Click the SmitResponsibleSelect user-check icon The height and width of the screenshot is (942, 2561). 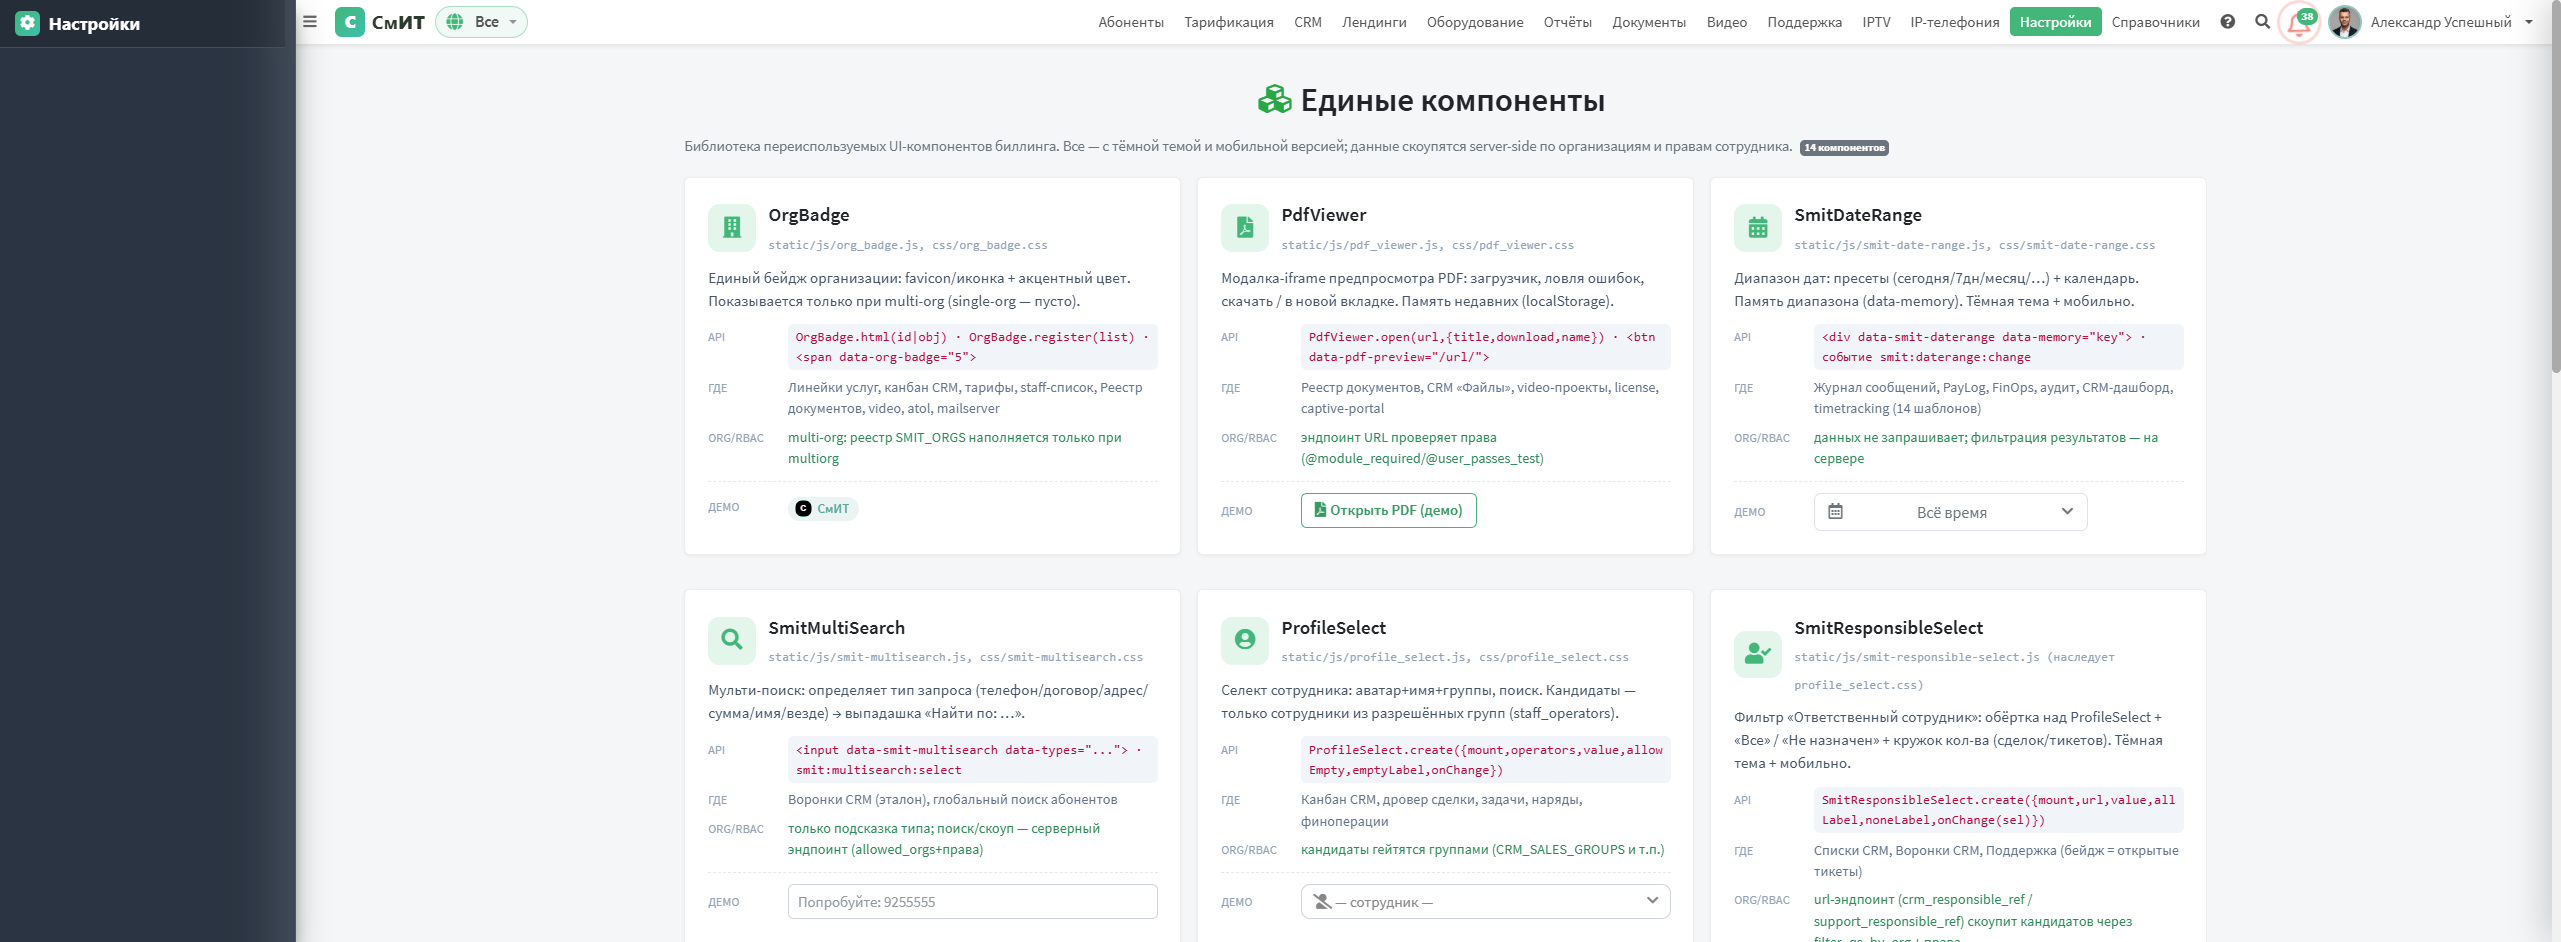tap(1758, 654)
